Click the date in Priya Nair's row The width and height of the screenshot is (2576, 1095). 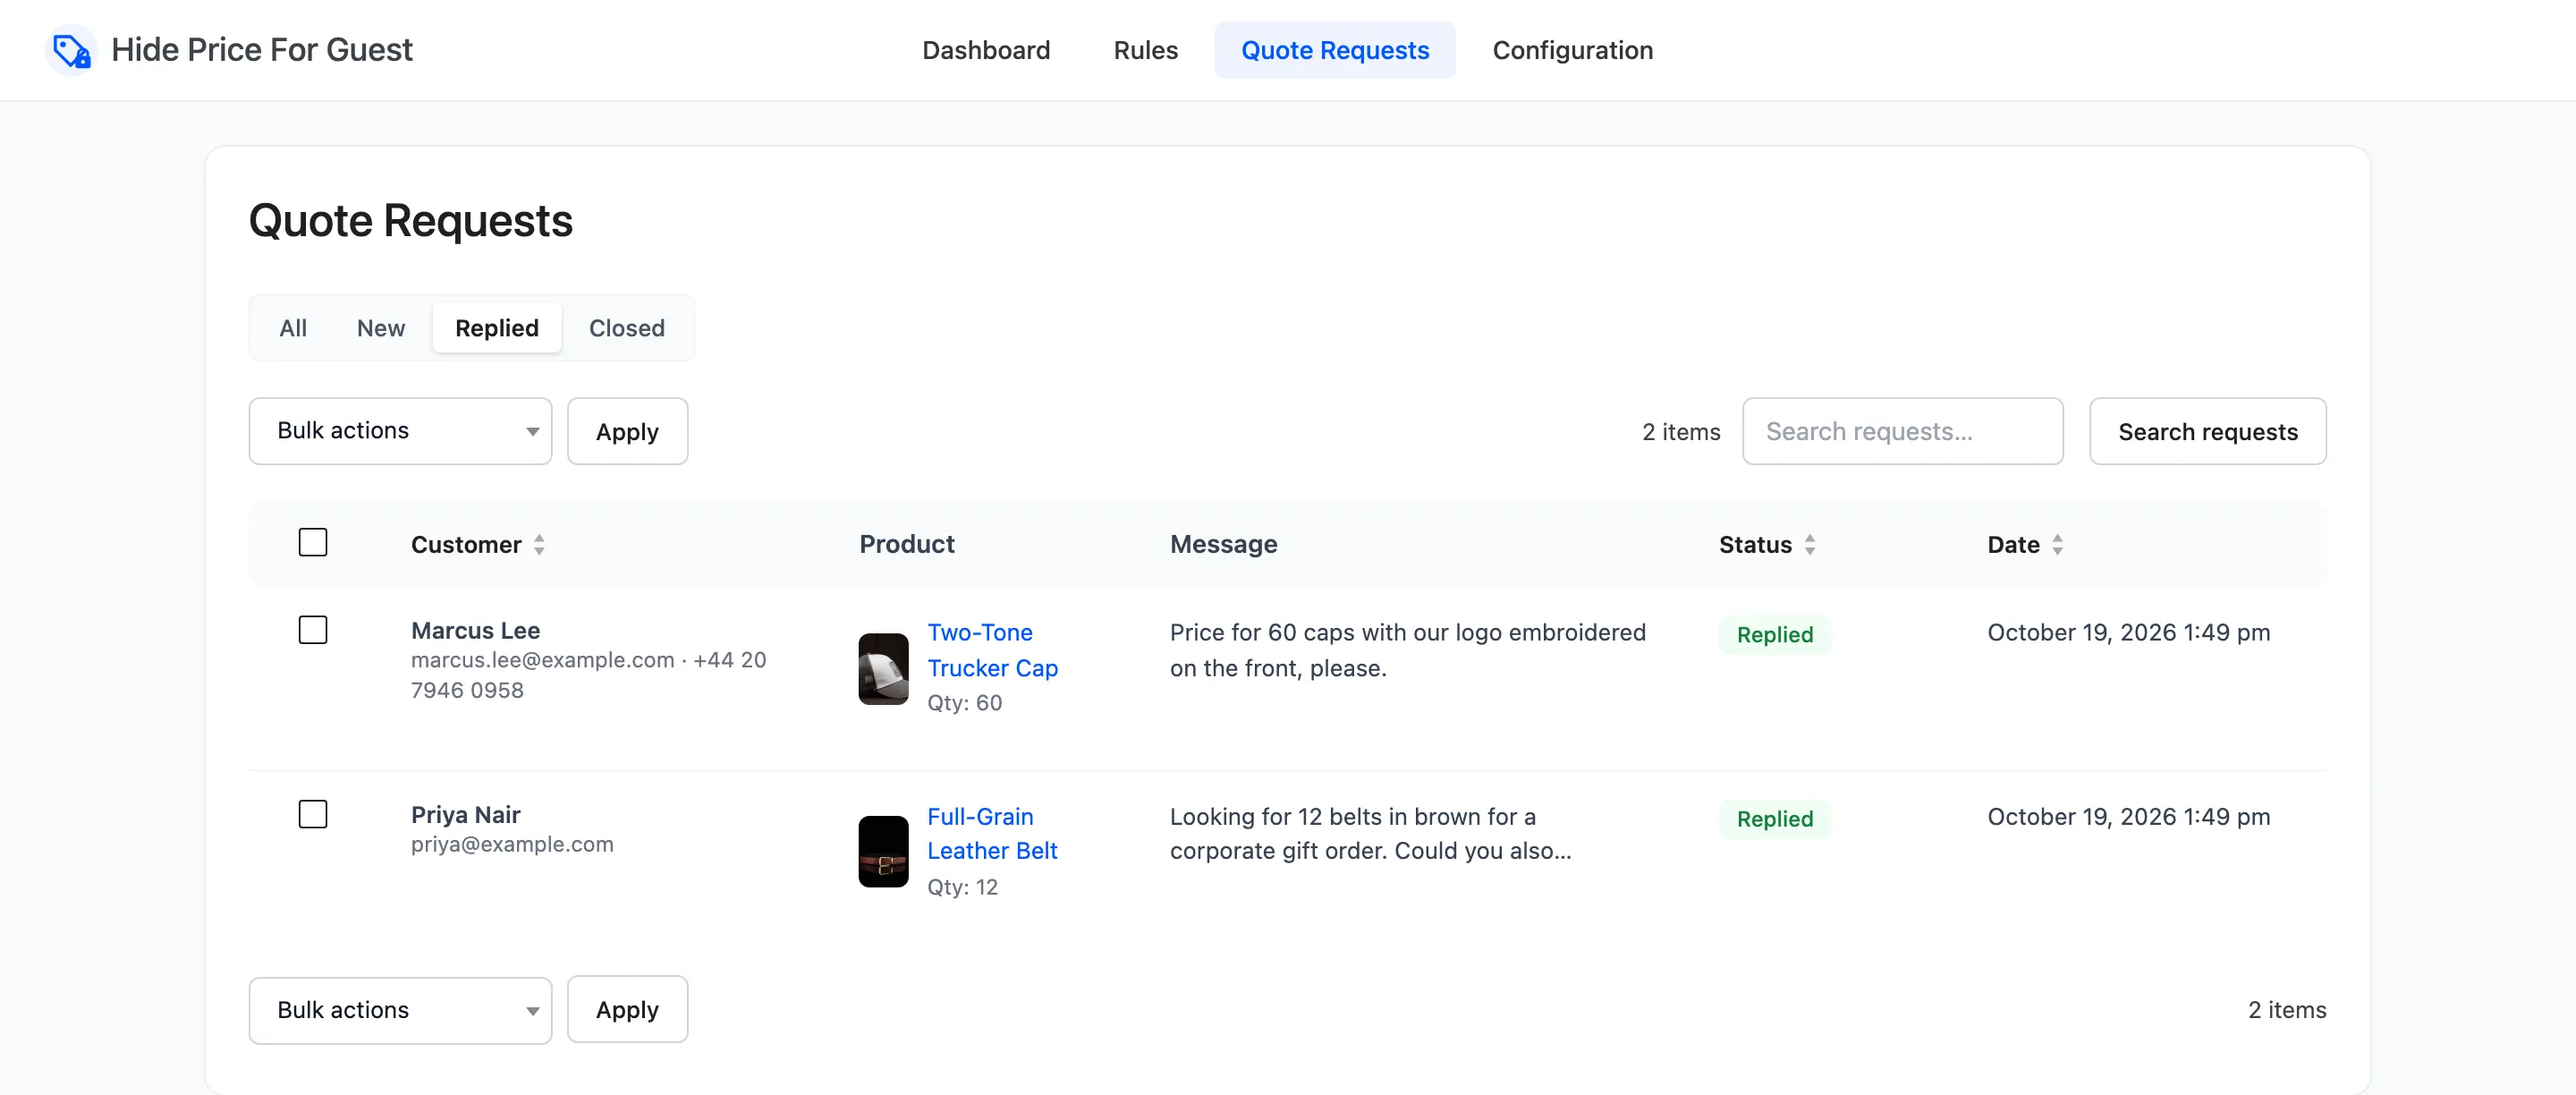pyautogui.click(x=2128, y=817)
